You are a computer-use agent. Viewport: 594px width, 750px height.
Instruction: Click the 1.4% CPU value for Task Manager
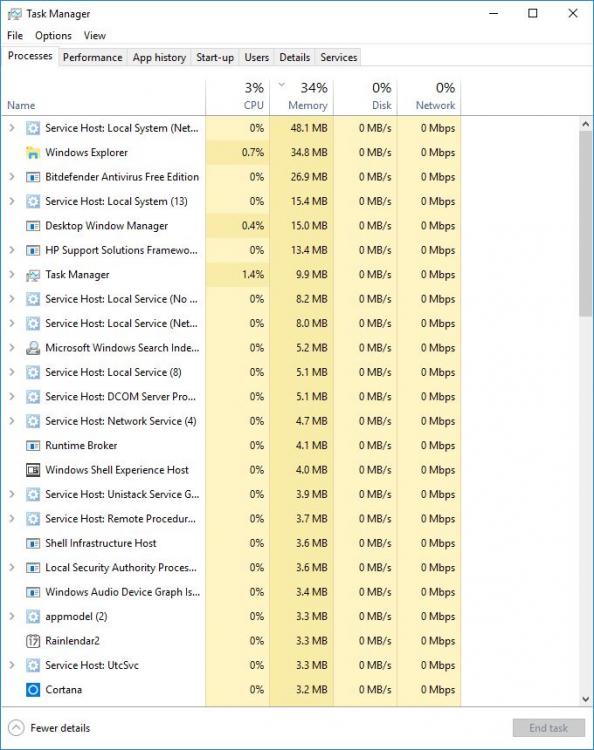point(253,275)
